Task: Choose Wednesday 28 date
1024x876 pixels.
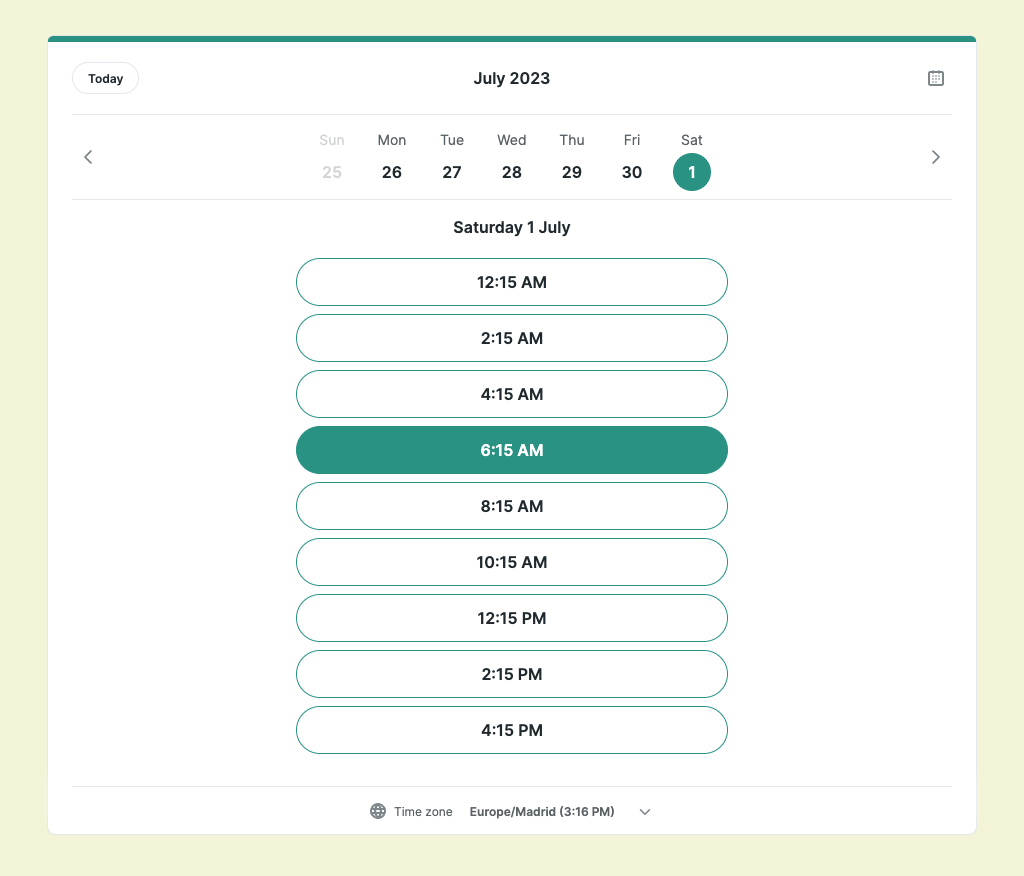Action: pos(512,171)
